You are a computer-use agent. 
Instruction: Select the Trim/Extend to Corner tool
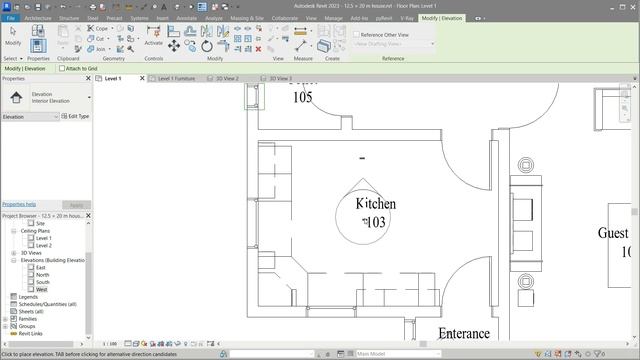point(223,46)
